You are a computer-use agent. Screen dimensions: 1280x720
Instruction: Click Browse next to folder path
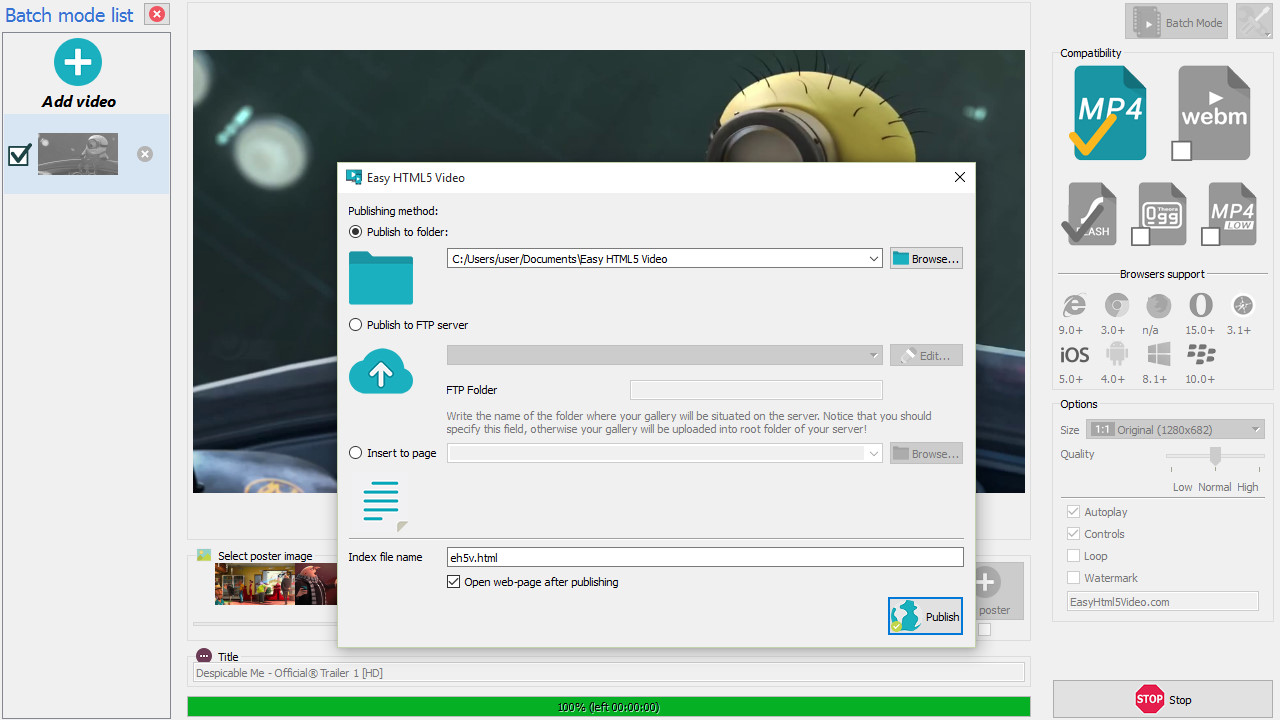click(926, 259)
